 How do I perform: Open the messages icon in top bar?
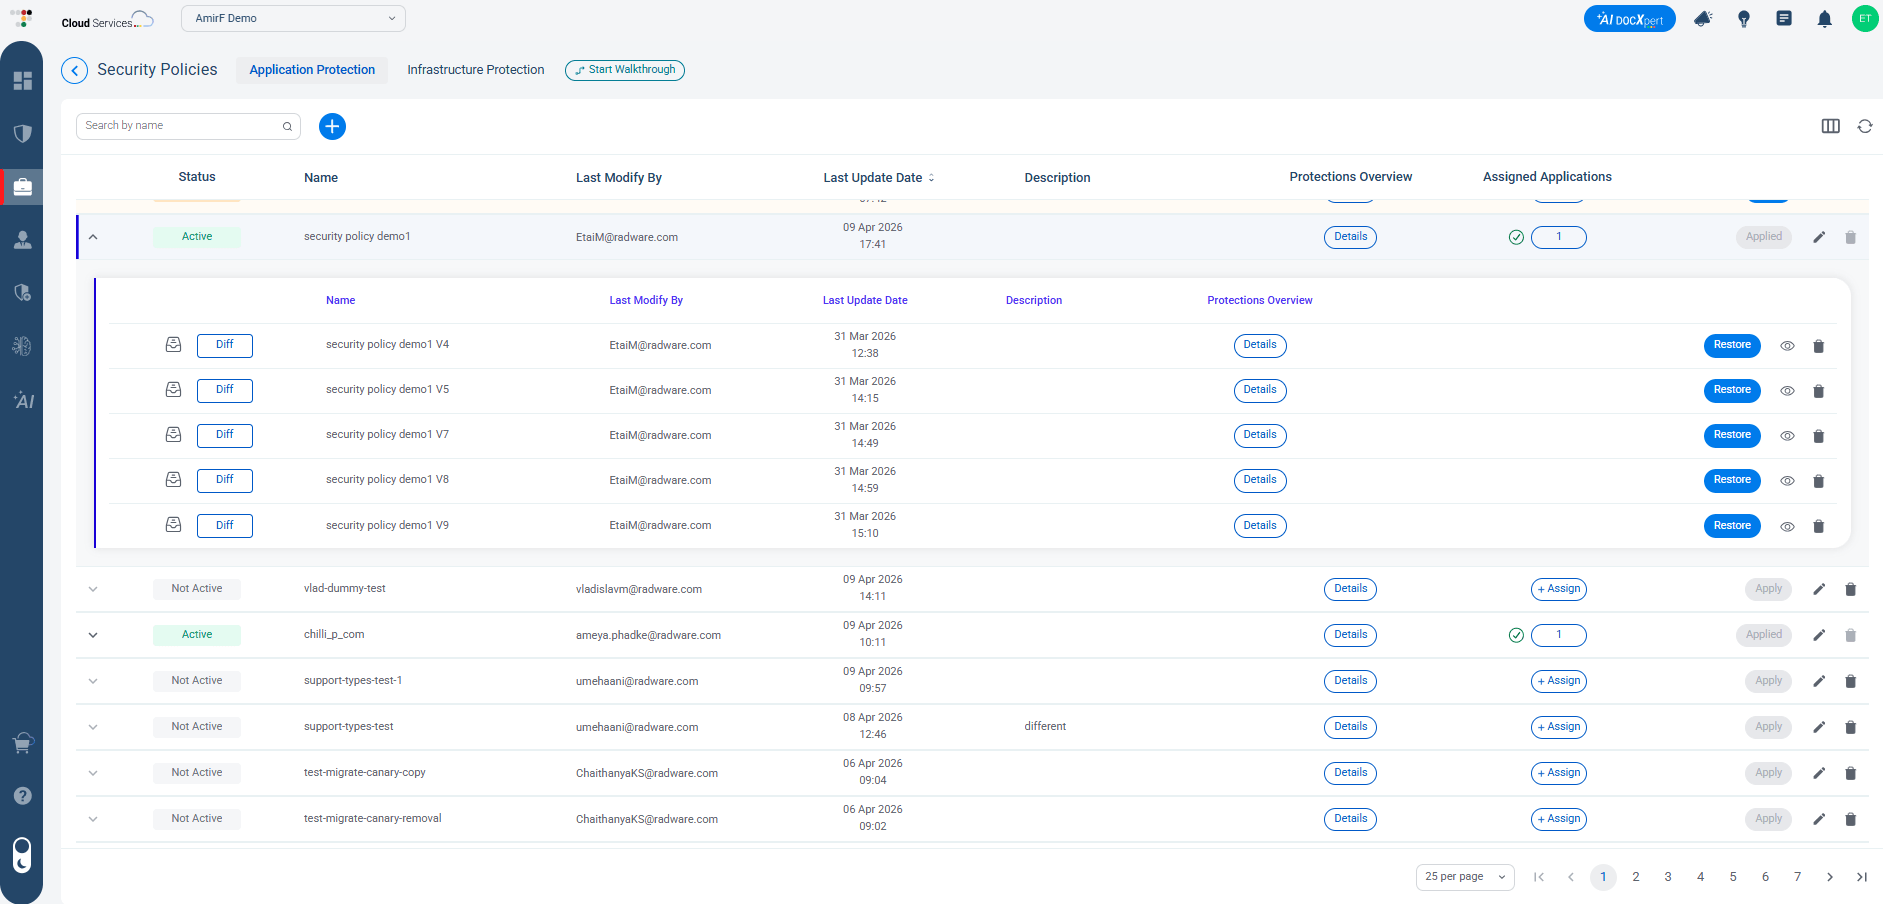1783,18
